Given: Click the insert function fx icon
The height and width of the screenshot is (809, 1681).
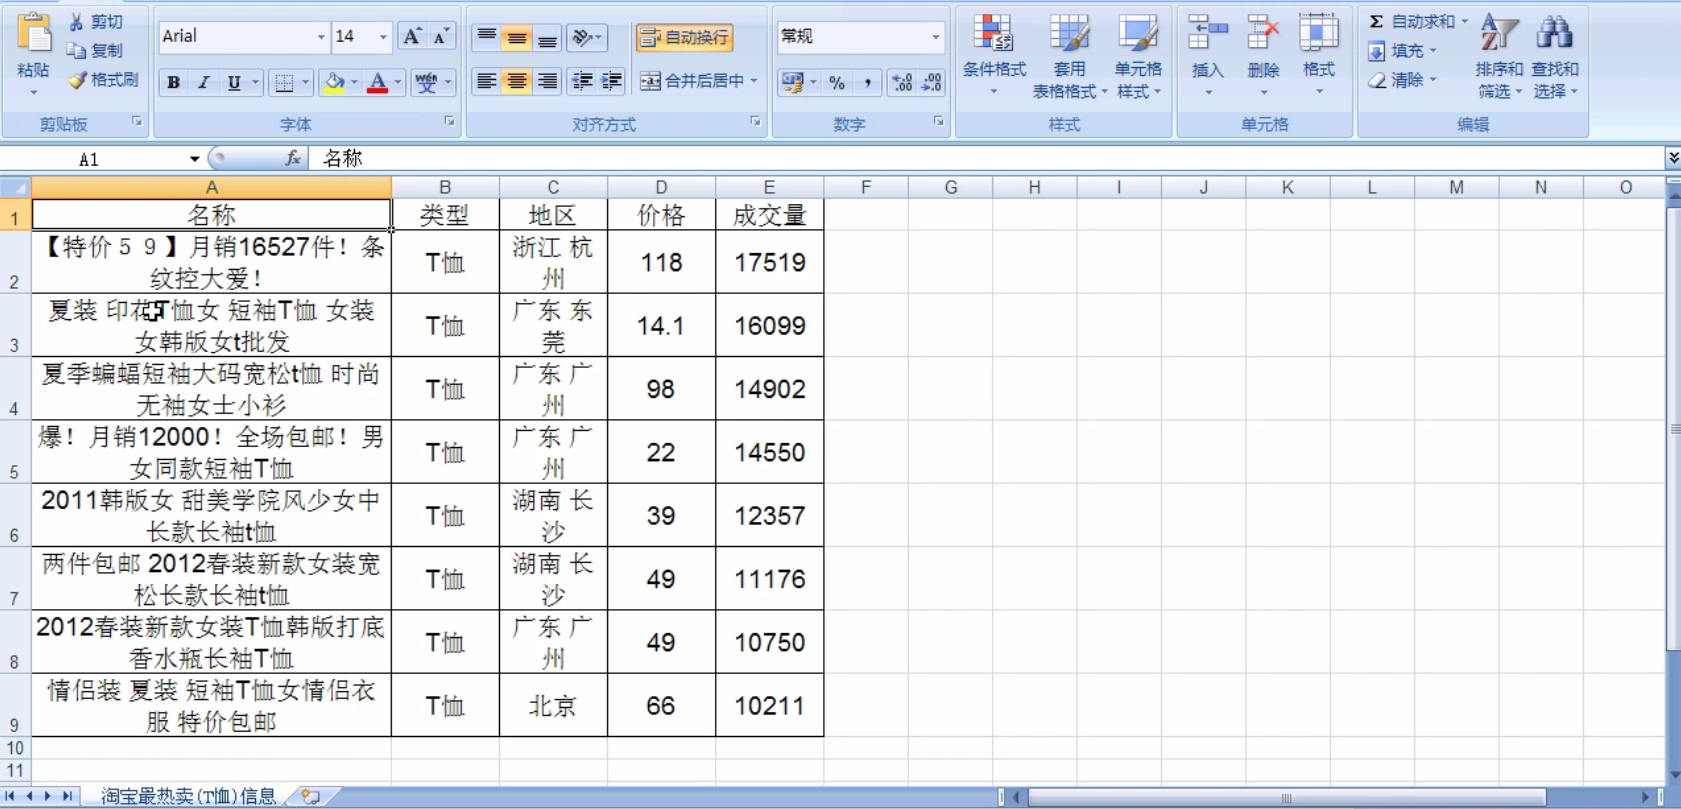Looking at the screenshot, I should pyautogui.click(x=293, y=158).
